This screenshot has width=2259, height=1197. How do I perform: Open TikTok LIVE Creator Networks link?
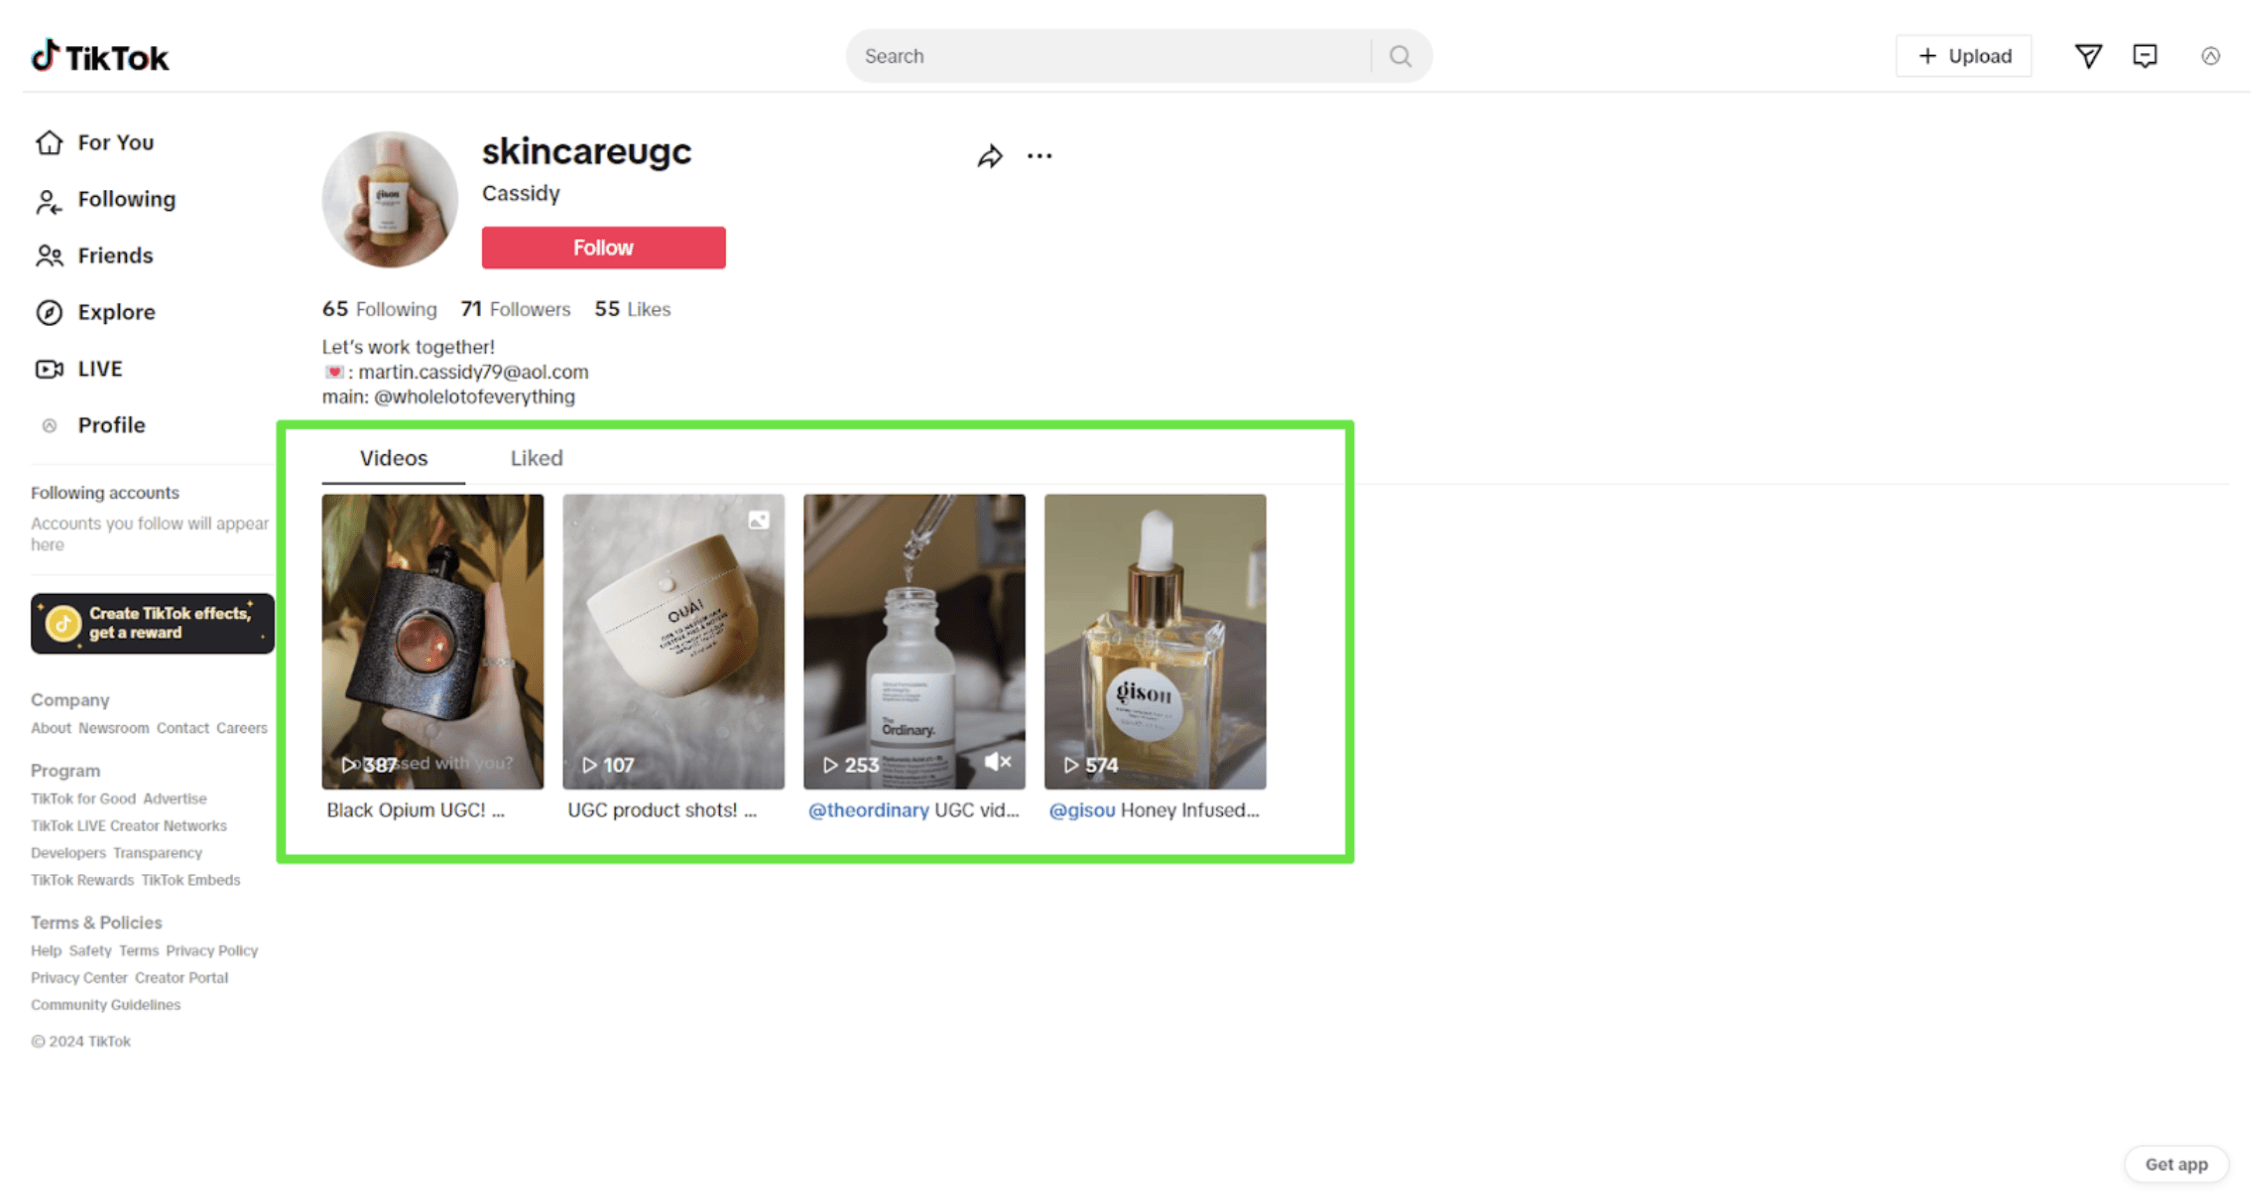pyautogui.click(x=129, y=826)
